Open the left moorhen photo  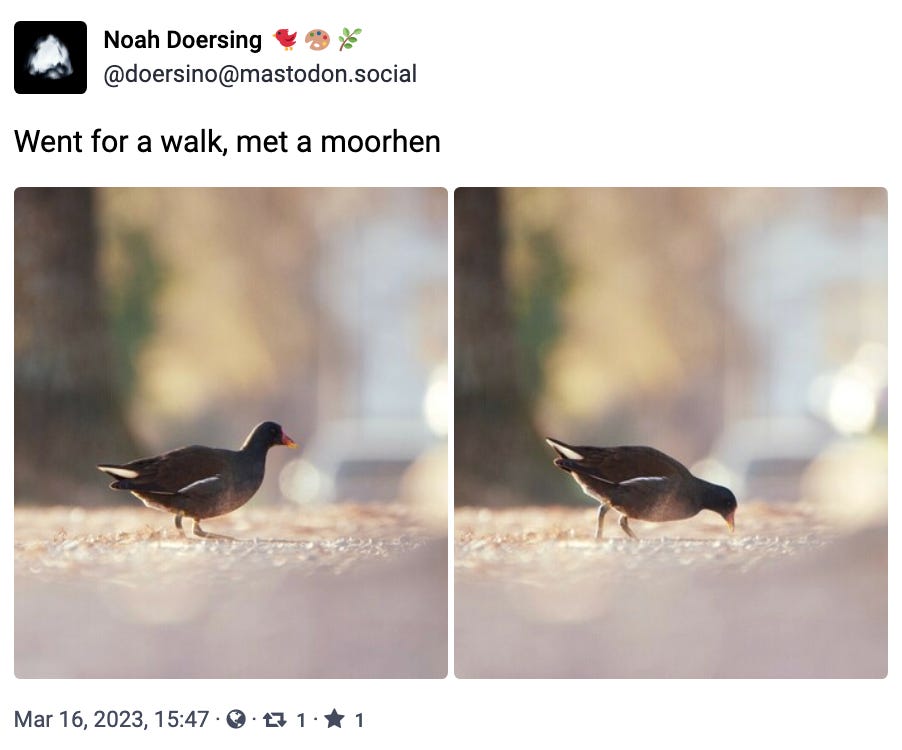[231, 433]
